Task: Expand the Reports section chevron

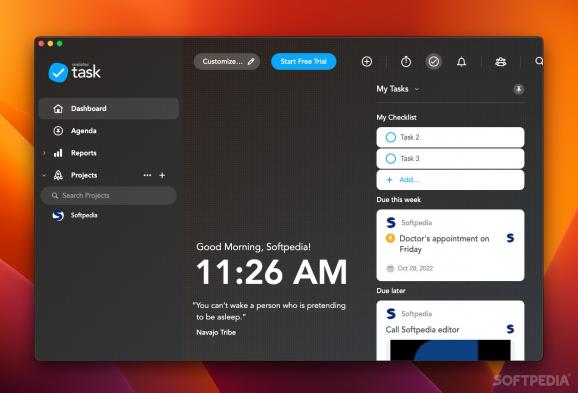Action: [x=44, y=153]
